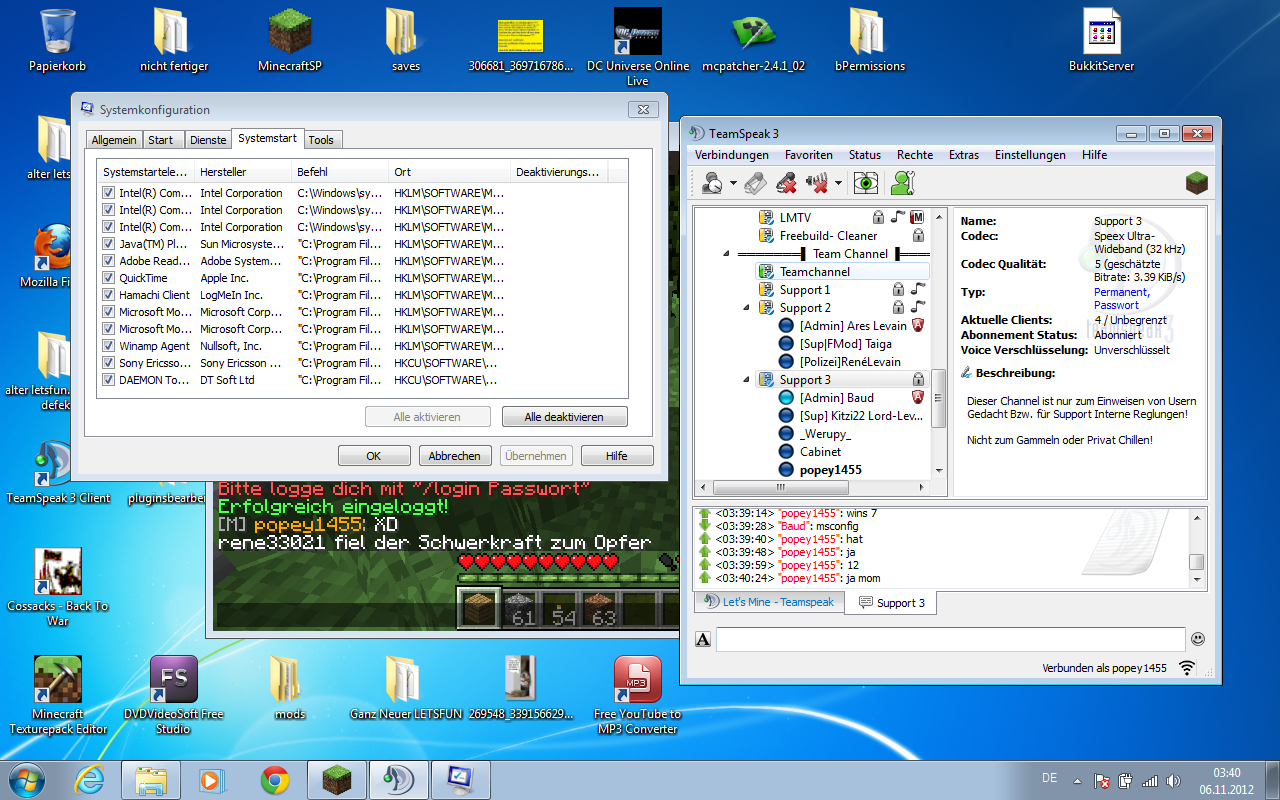Disable Hamachi Client startup checkbox

[x=109, y=295]
